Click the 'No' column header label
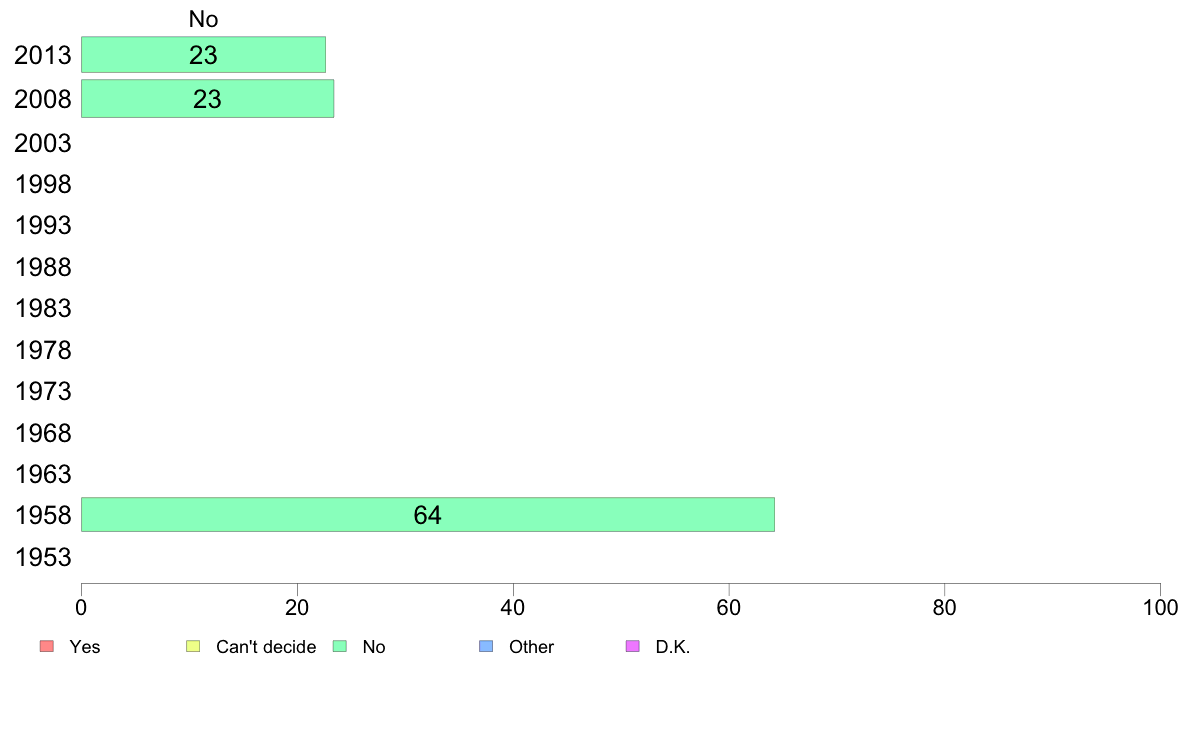 click(204, 19)
